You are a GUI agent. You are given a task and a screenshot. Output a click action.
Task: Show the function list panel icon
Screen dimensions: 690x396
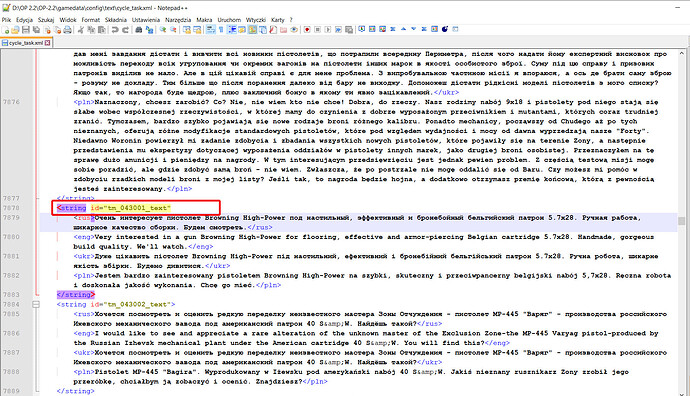click(273, 29)
